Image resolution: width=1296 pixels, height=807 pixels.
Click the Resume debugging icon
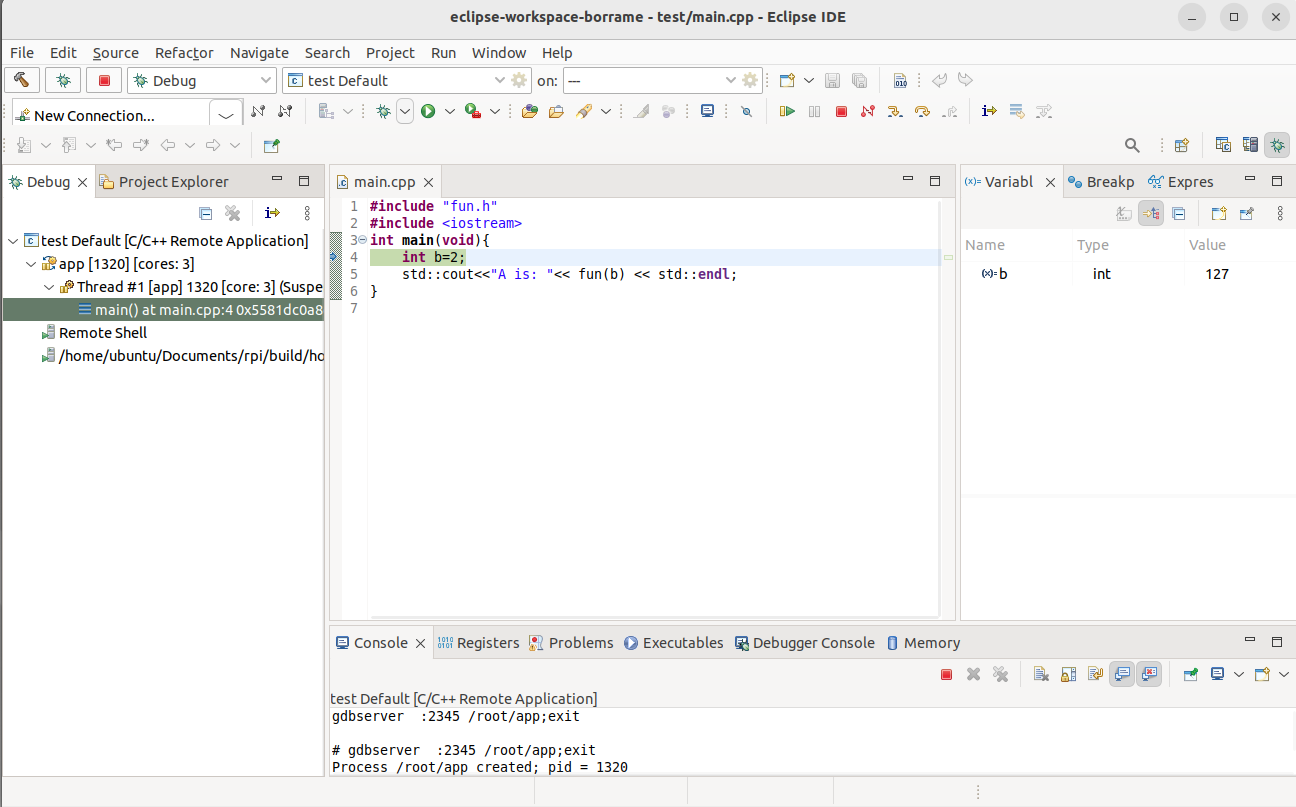(x=787, y=112)
